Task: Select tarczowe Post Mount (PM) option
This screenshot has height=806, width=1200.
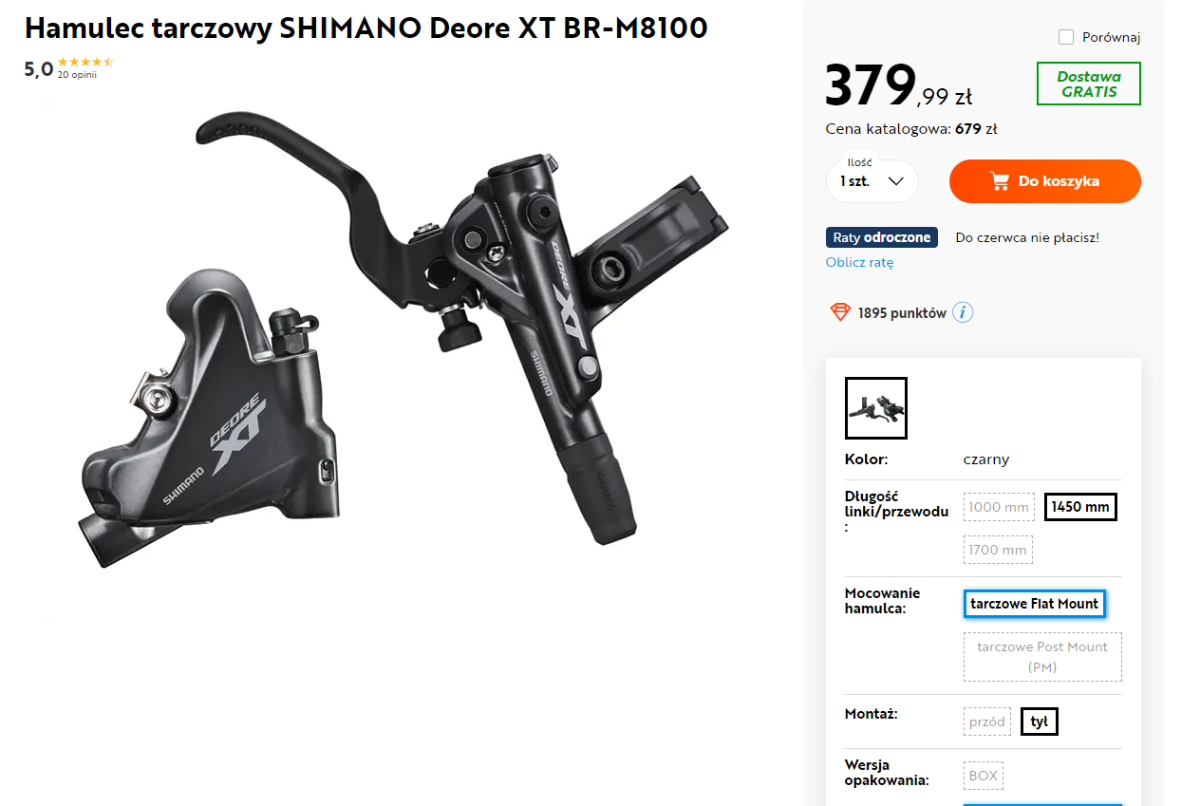Action: coord(1043,657)
